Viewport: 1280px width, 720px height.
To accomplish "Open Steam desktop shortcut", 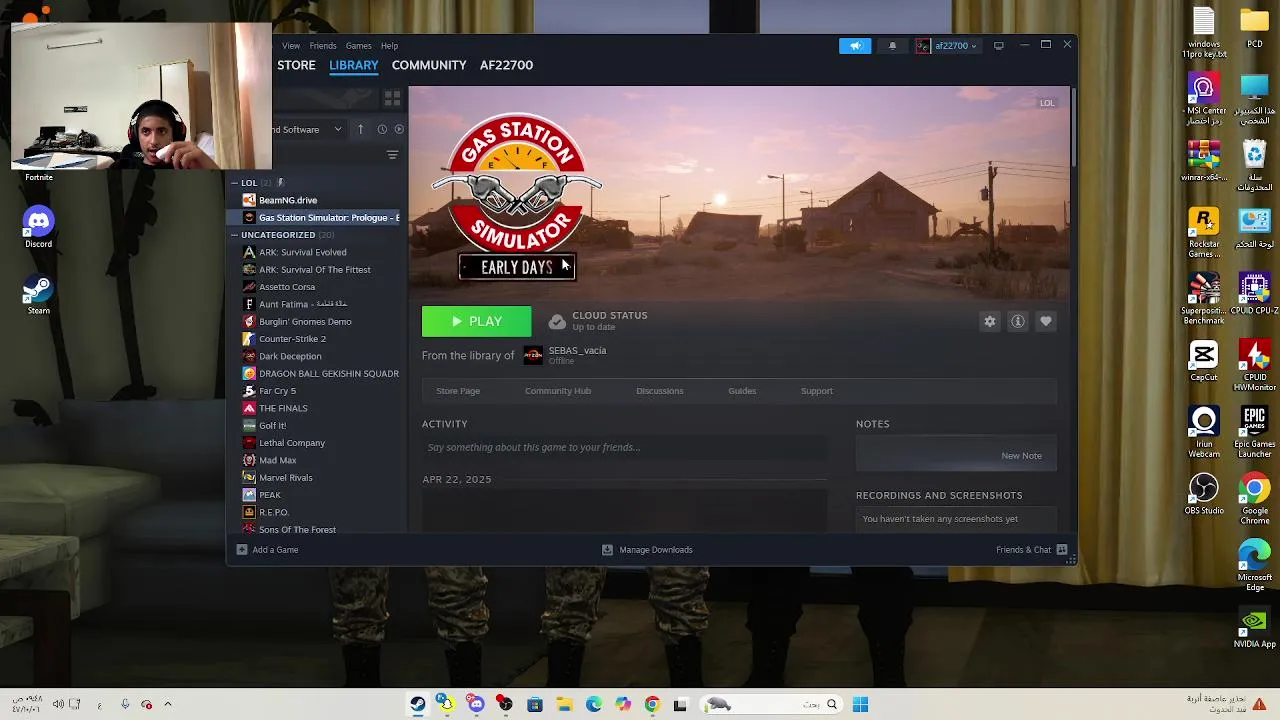I will [x=38, y=293].
